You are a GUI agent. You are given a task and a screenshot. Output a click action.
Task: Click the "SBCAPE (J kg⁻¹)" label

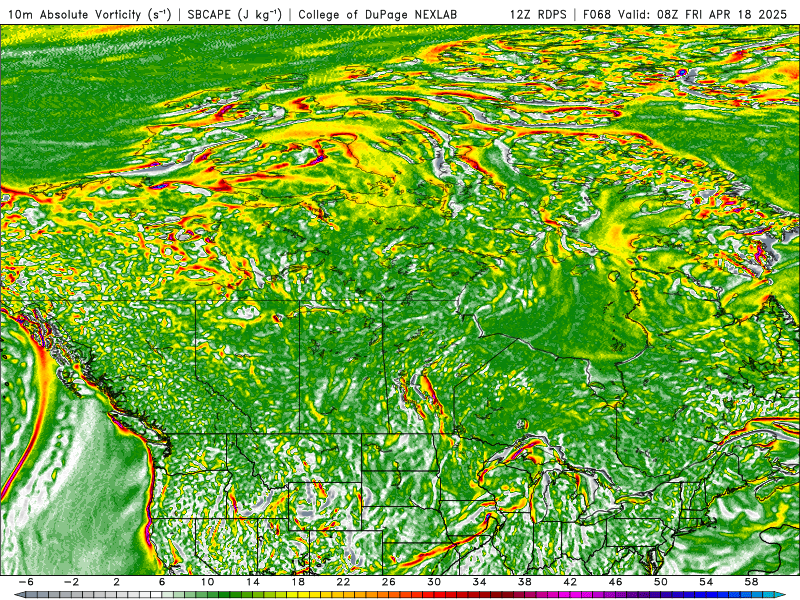(235, 14)
